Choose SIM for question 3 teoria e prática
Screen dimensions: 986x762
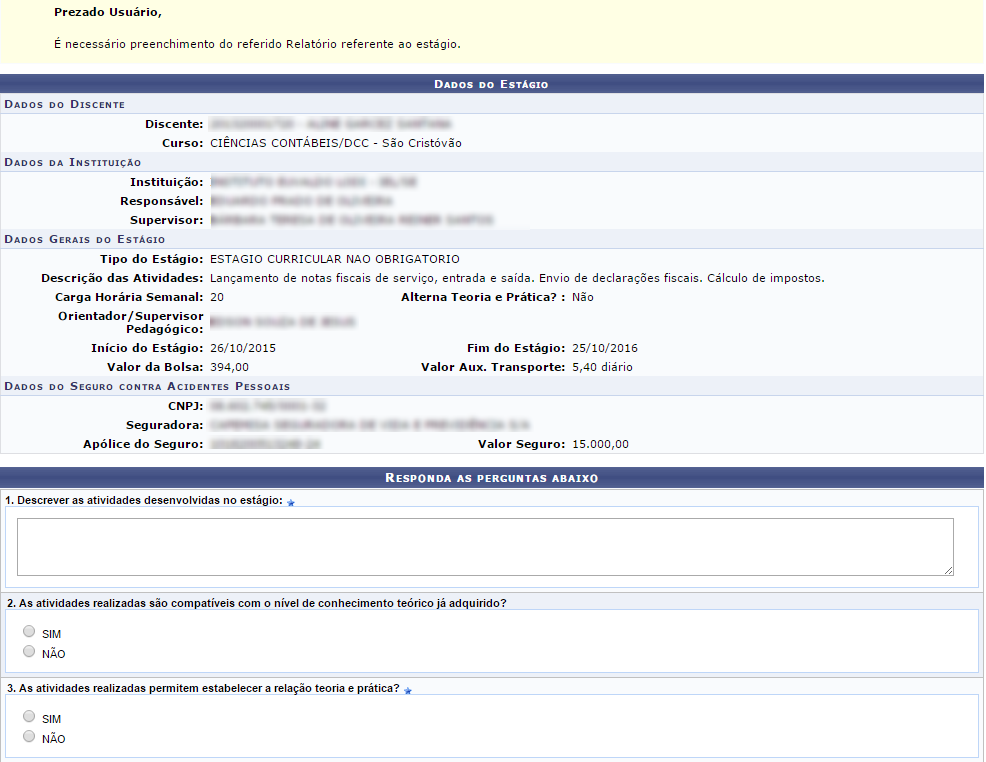[x=29, y=716]
